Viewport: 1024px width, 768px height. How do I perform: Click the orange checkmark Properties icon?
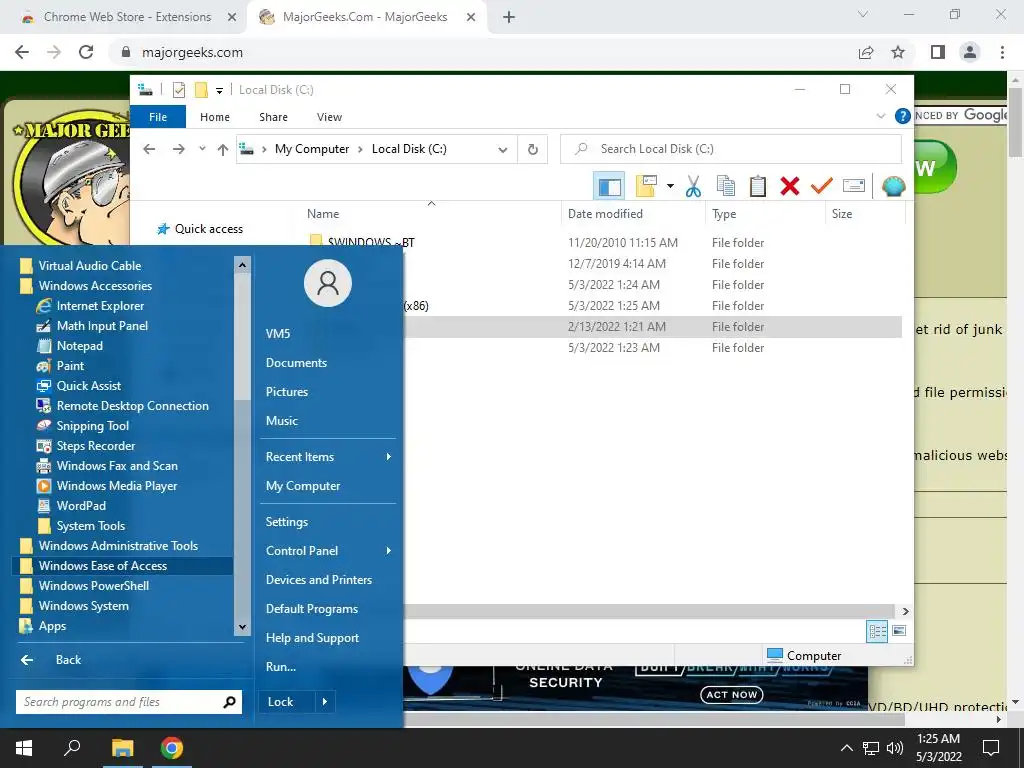point(822,186)
